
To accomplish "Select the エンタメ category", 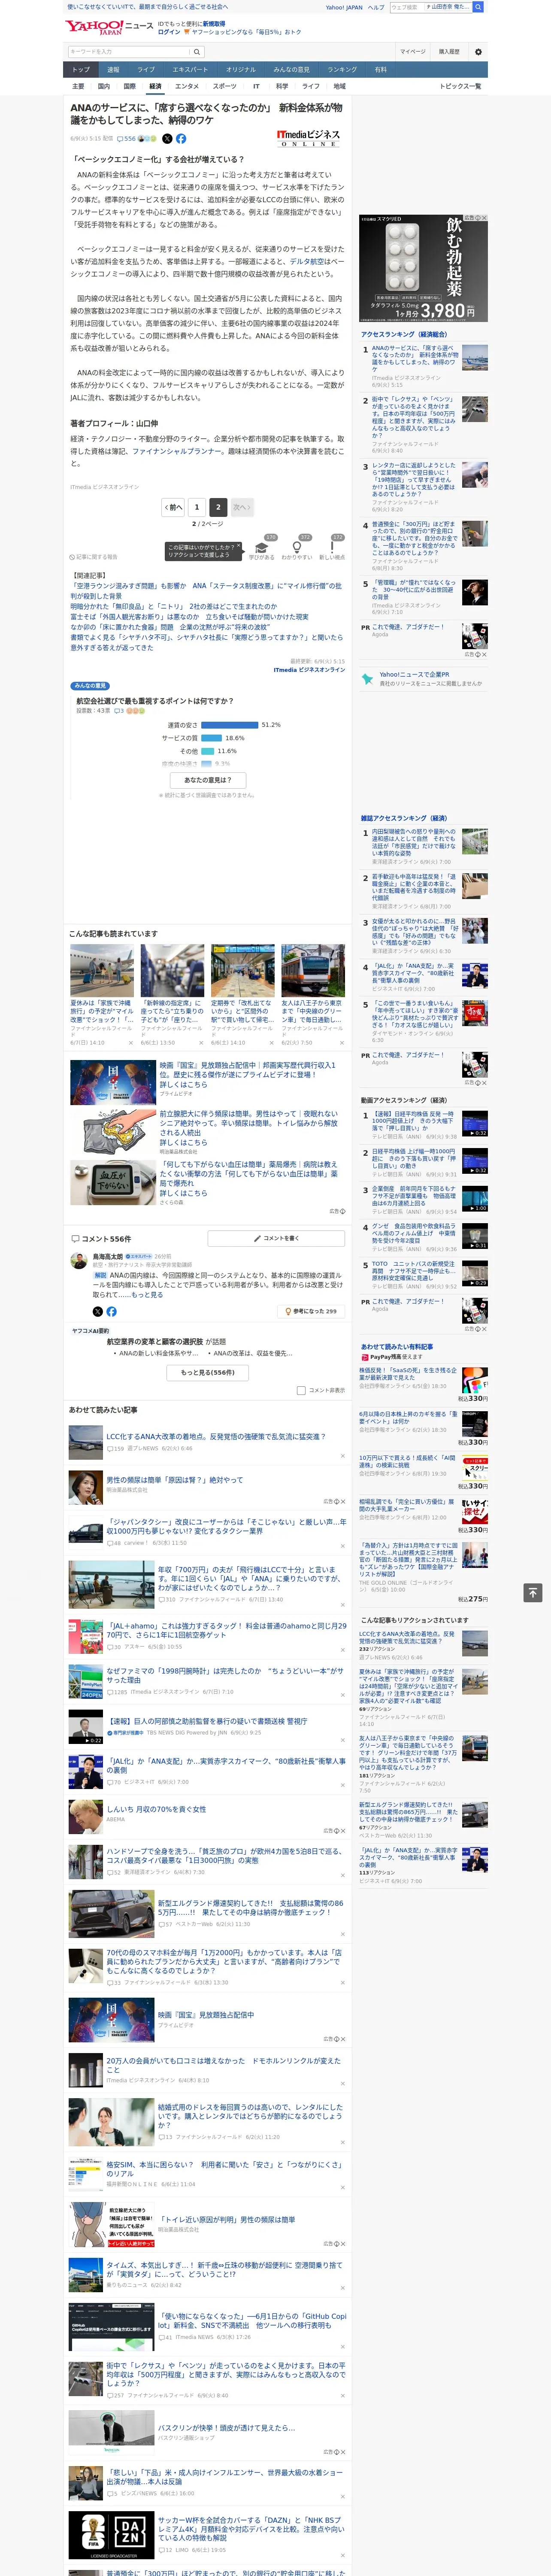I will (x=187, y=87).
